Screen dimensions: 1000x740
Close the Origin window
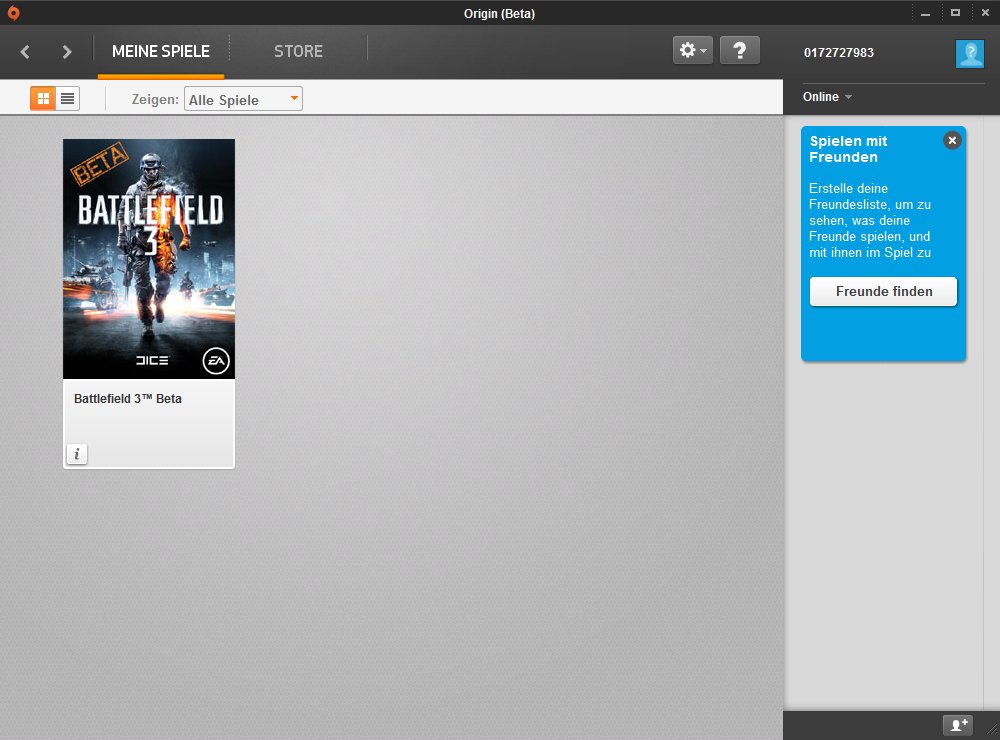pos(985,13)
